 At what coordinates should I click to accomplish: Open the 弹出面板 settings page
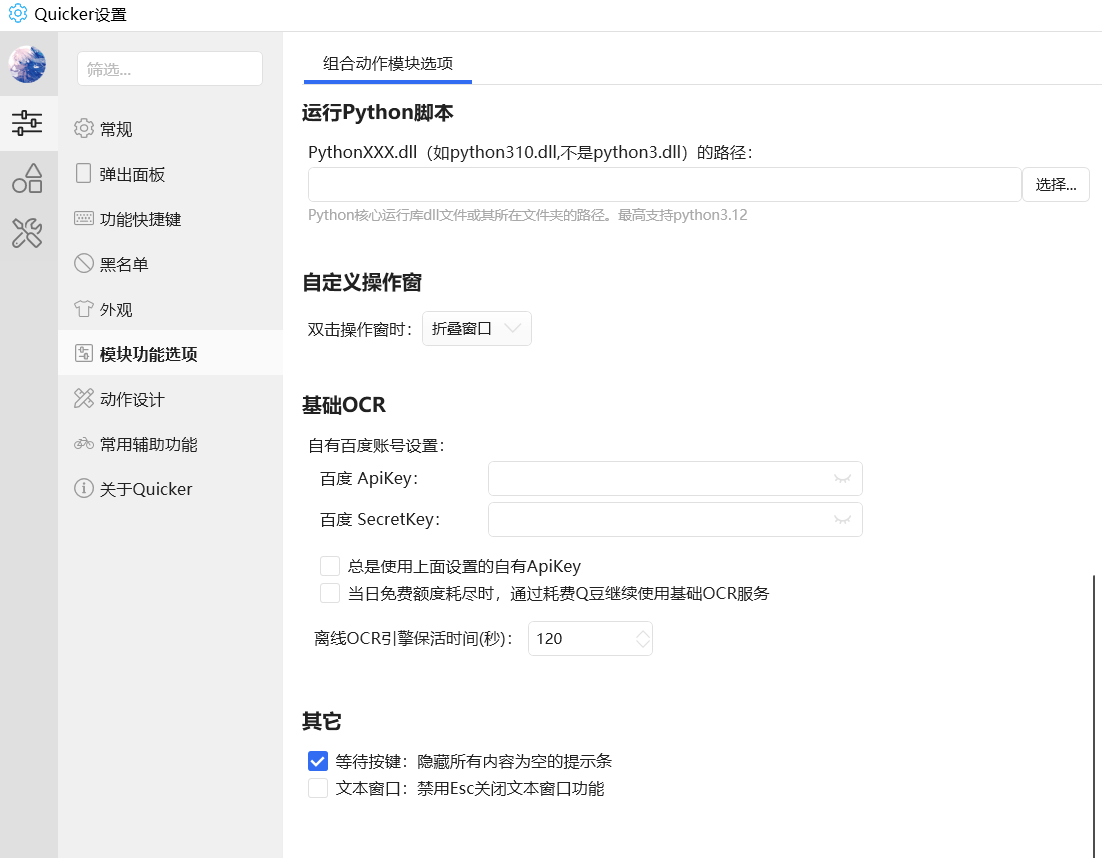[132, 174]
